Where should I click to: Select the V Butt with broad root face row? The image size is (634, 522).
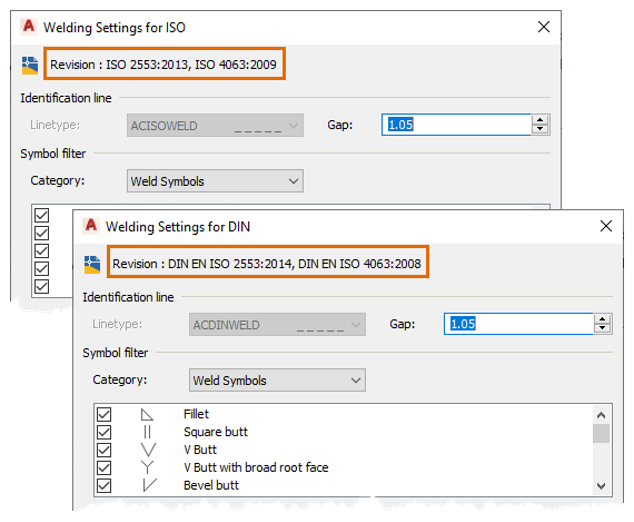click(256, 468)
